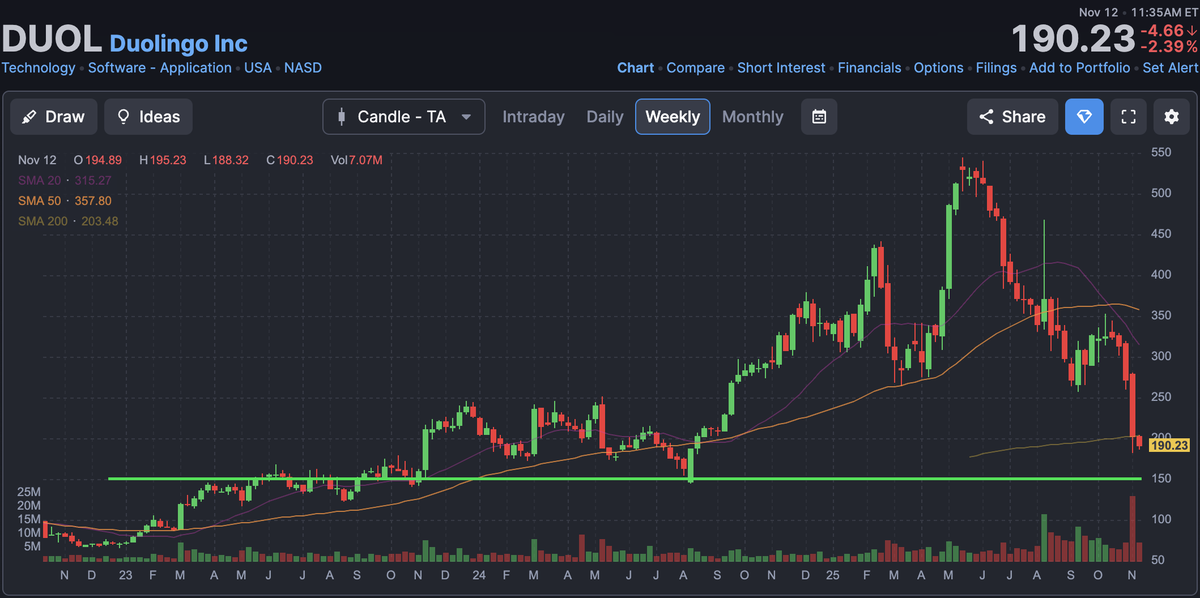Enter fullscreen chart mode

coord(1129,117)
